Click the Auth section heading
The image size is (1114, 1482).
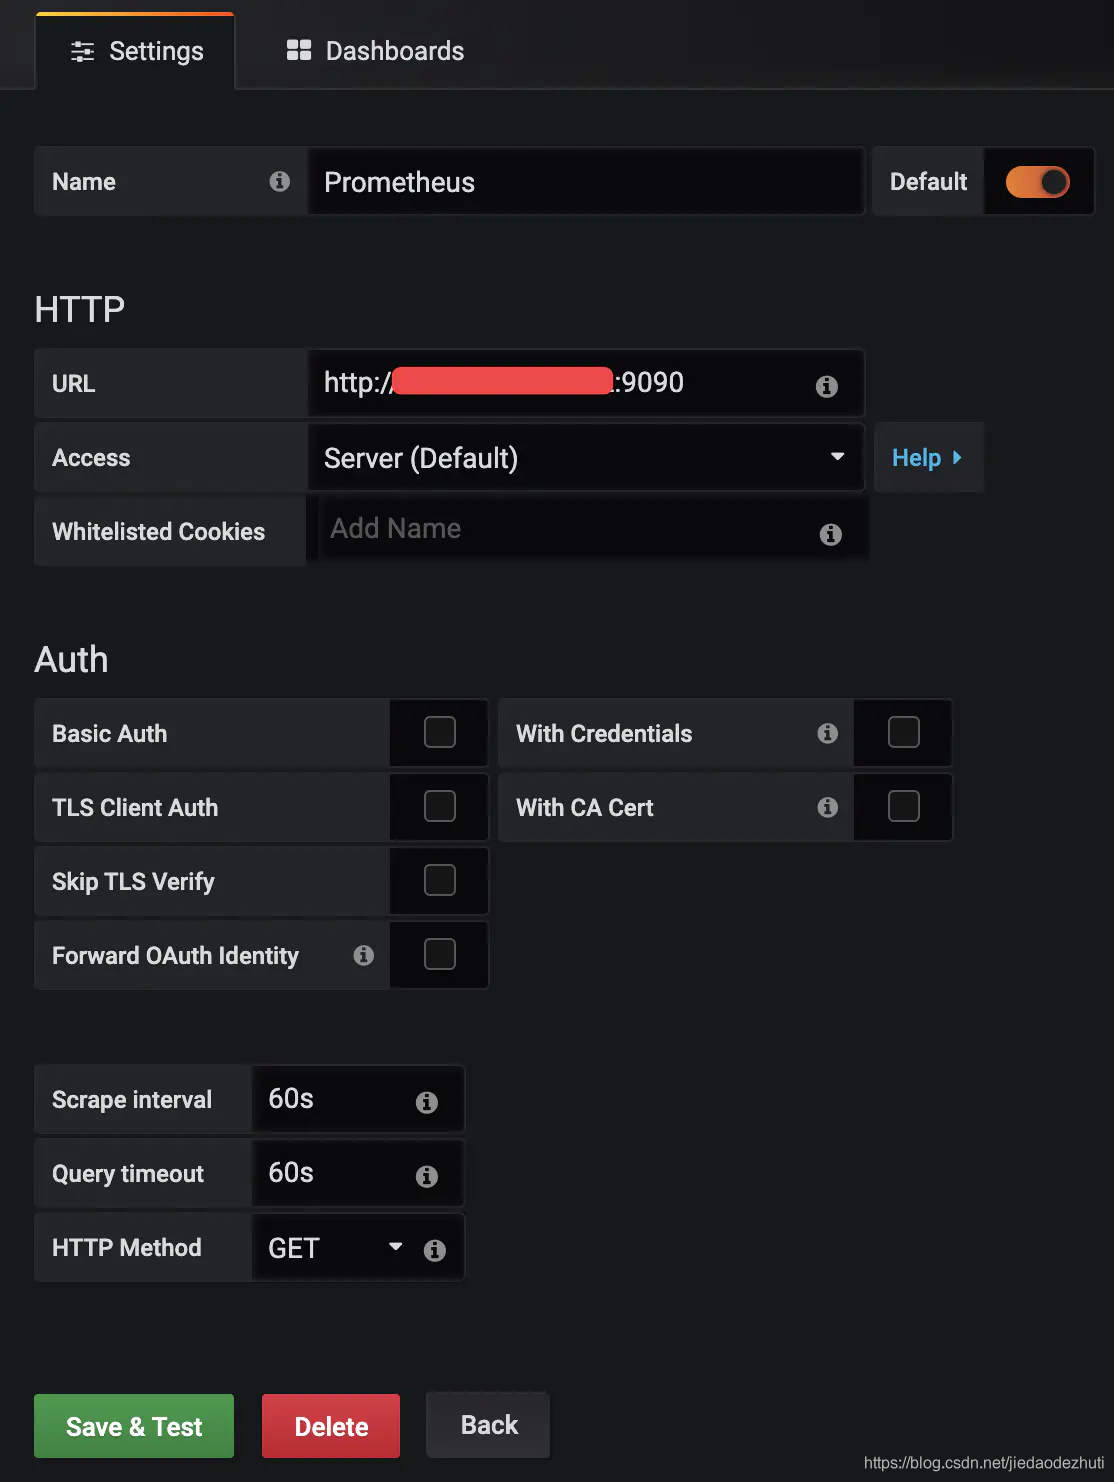[71, 660]
